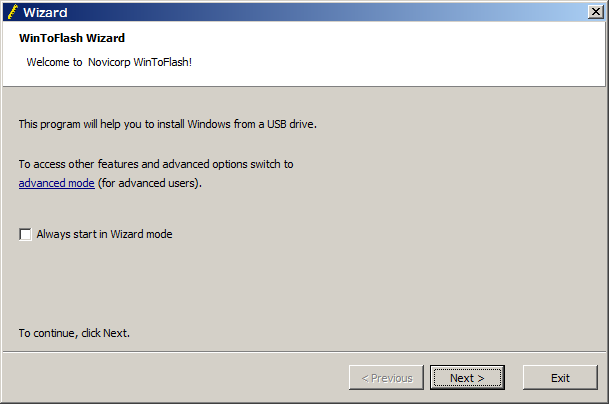The width and height of the screenshot is (609, 404).
Task: Click the 'Welcome to Novicorp WinToFlash!' subtitle
Action: coord(109,62)
